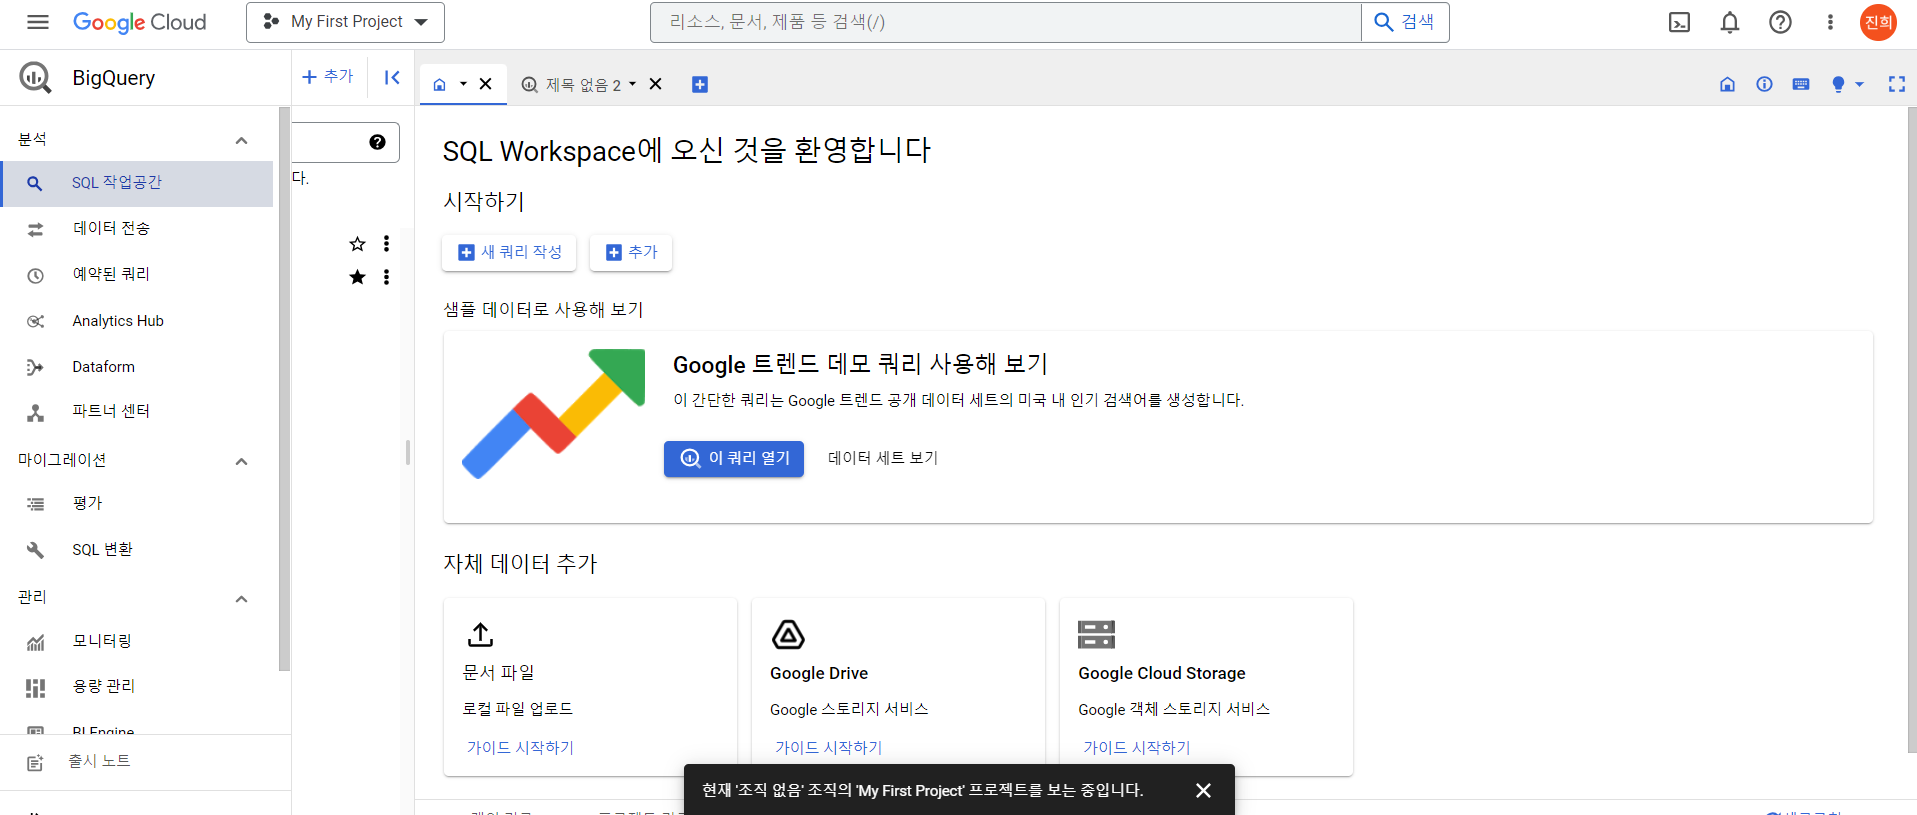Click the Analytics Hub icon
The height and width of the screenshot is (815, 1917).
35,321
